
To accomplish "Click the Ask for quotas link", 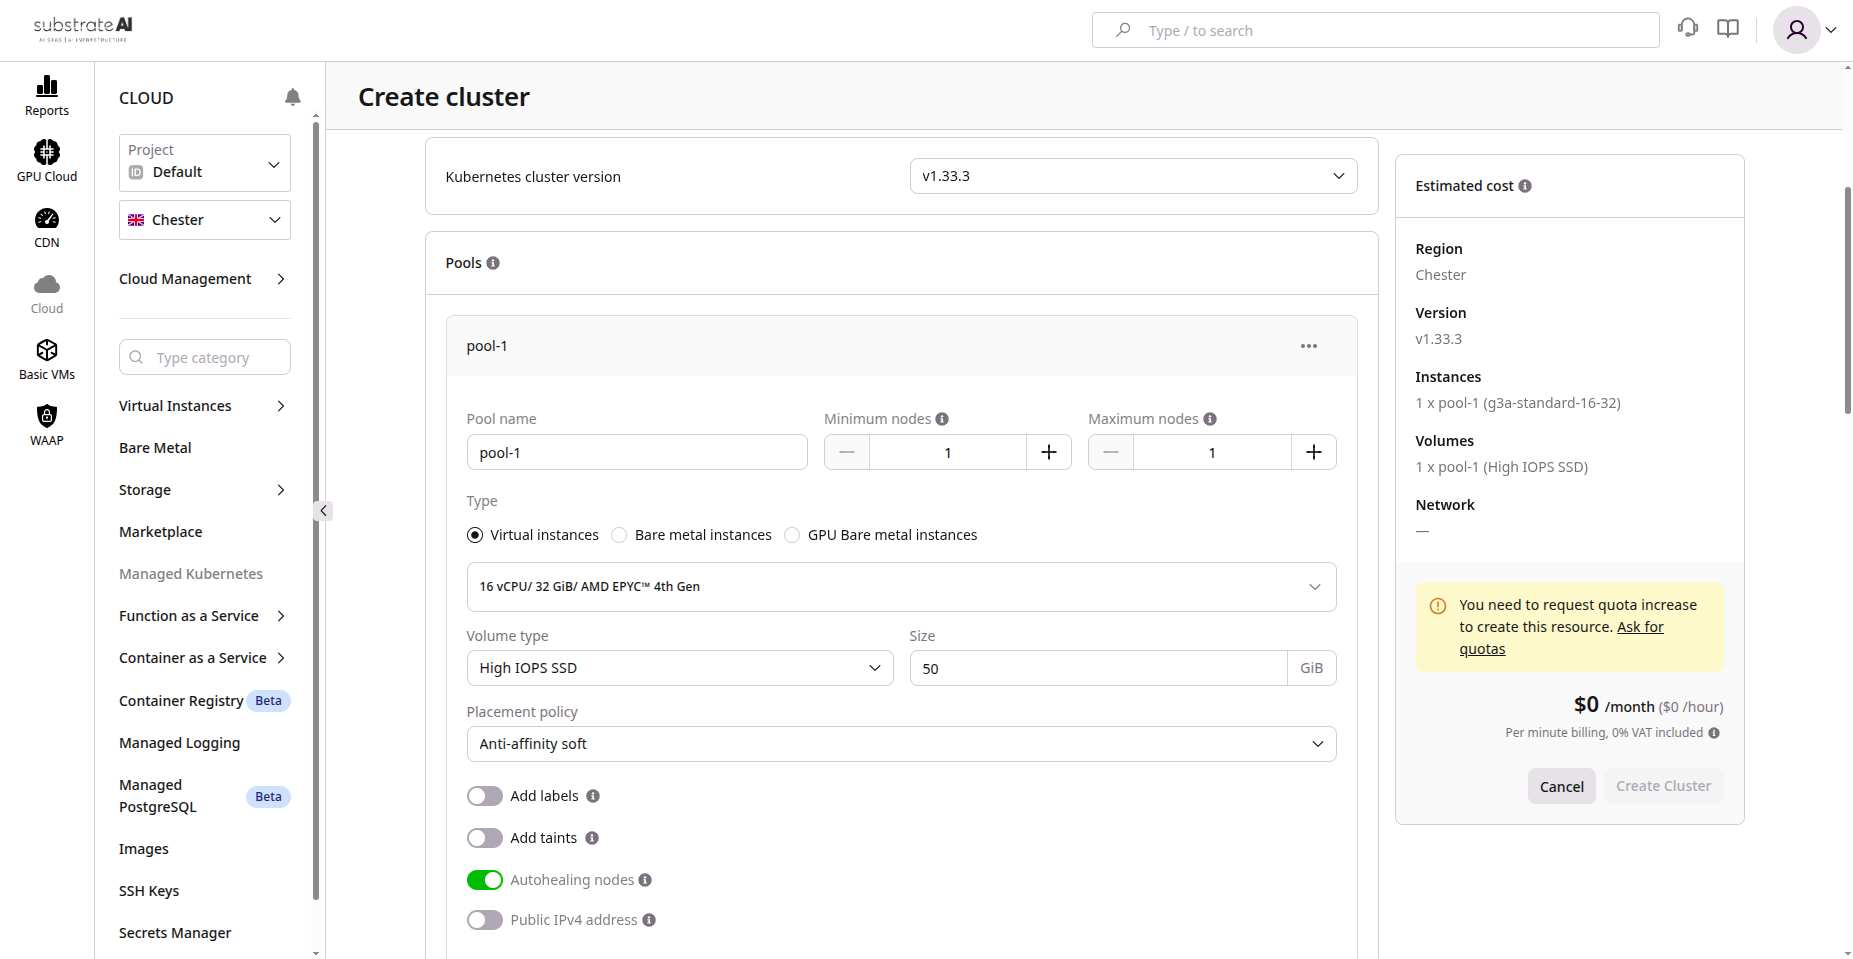I will [1640, 627].
